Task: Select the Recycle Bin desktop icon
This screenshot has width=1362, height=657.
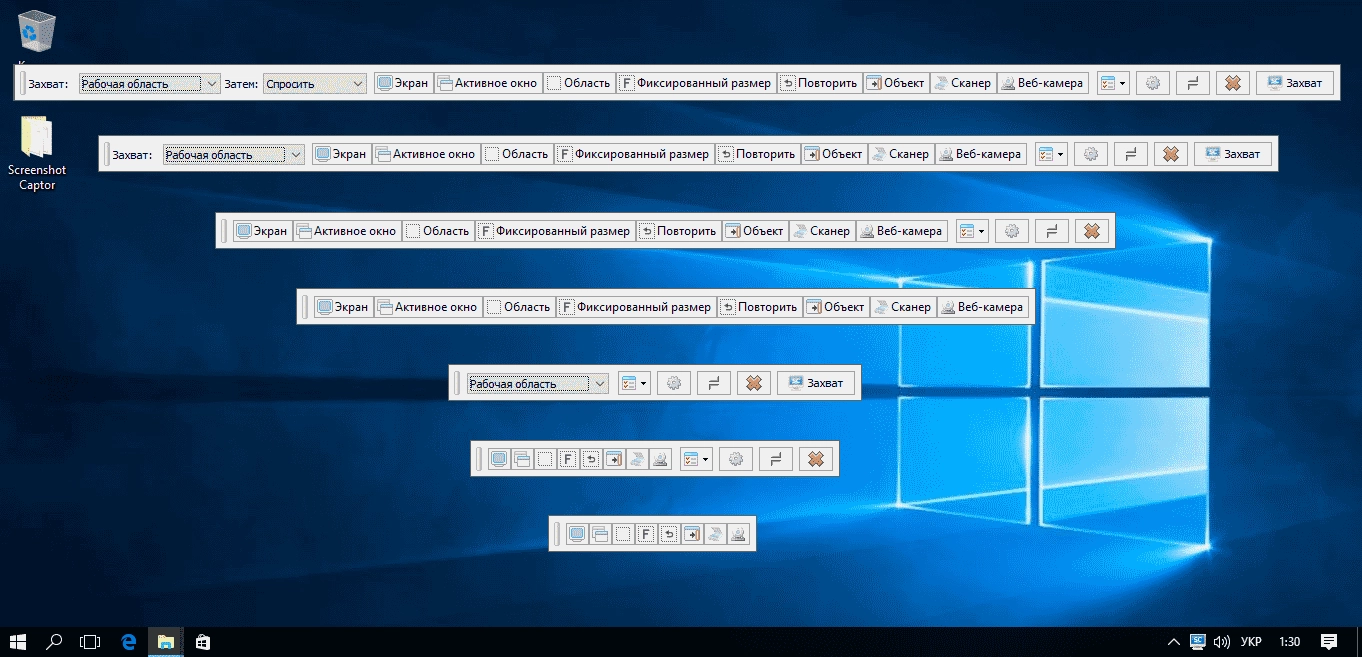Action: [x=37, y=34]
